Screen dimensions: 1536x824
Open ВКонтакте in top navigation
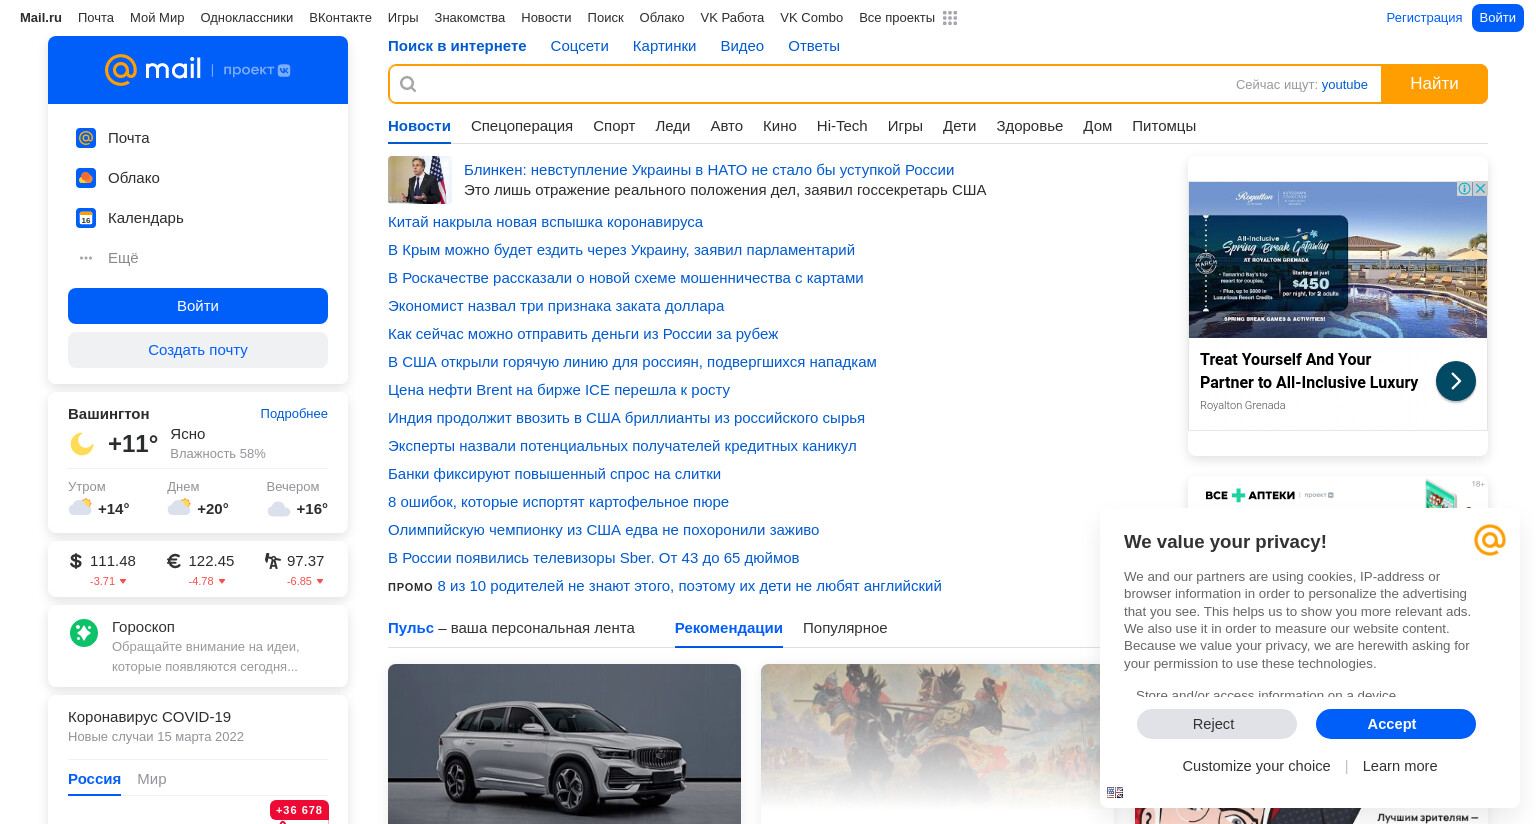(340, 18)
